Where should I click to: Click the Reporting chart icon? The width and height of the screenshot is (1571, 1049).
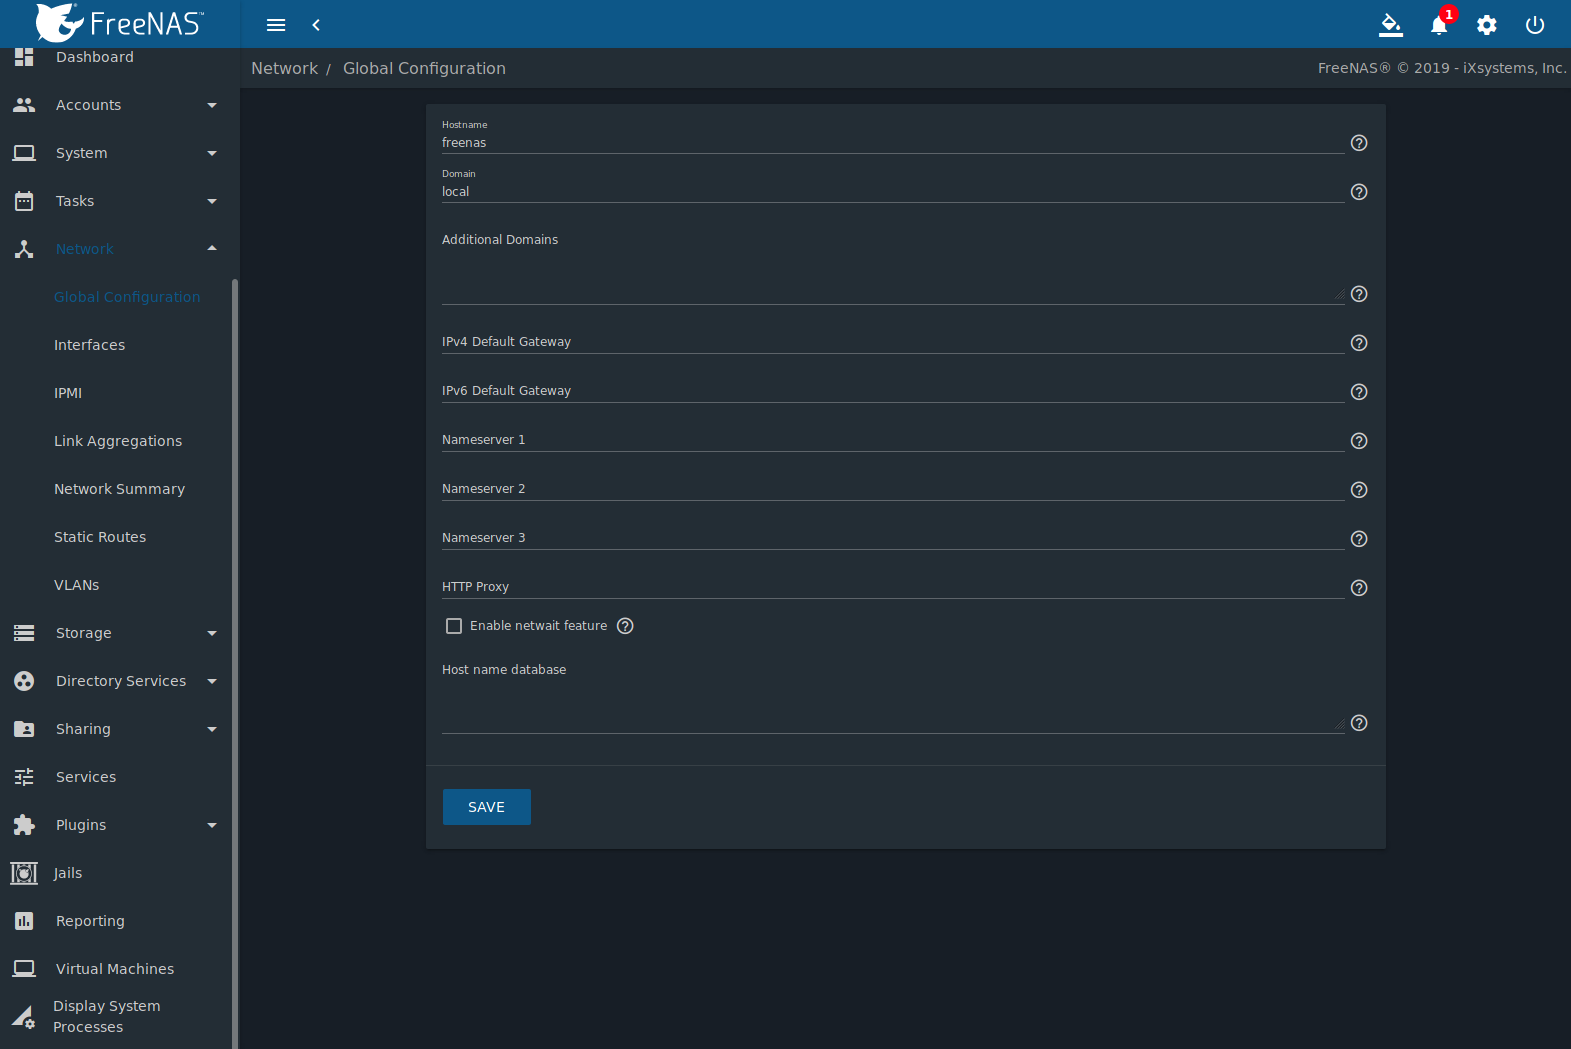tap(24, 921)
